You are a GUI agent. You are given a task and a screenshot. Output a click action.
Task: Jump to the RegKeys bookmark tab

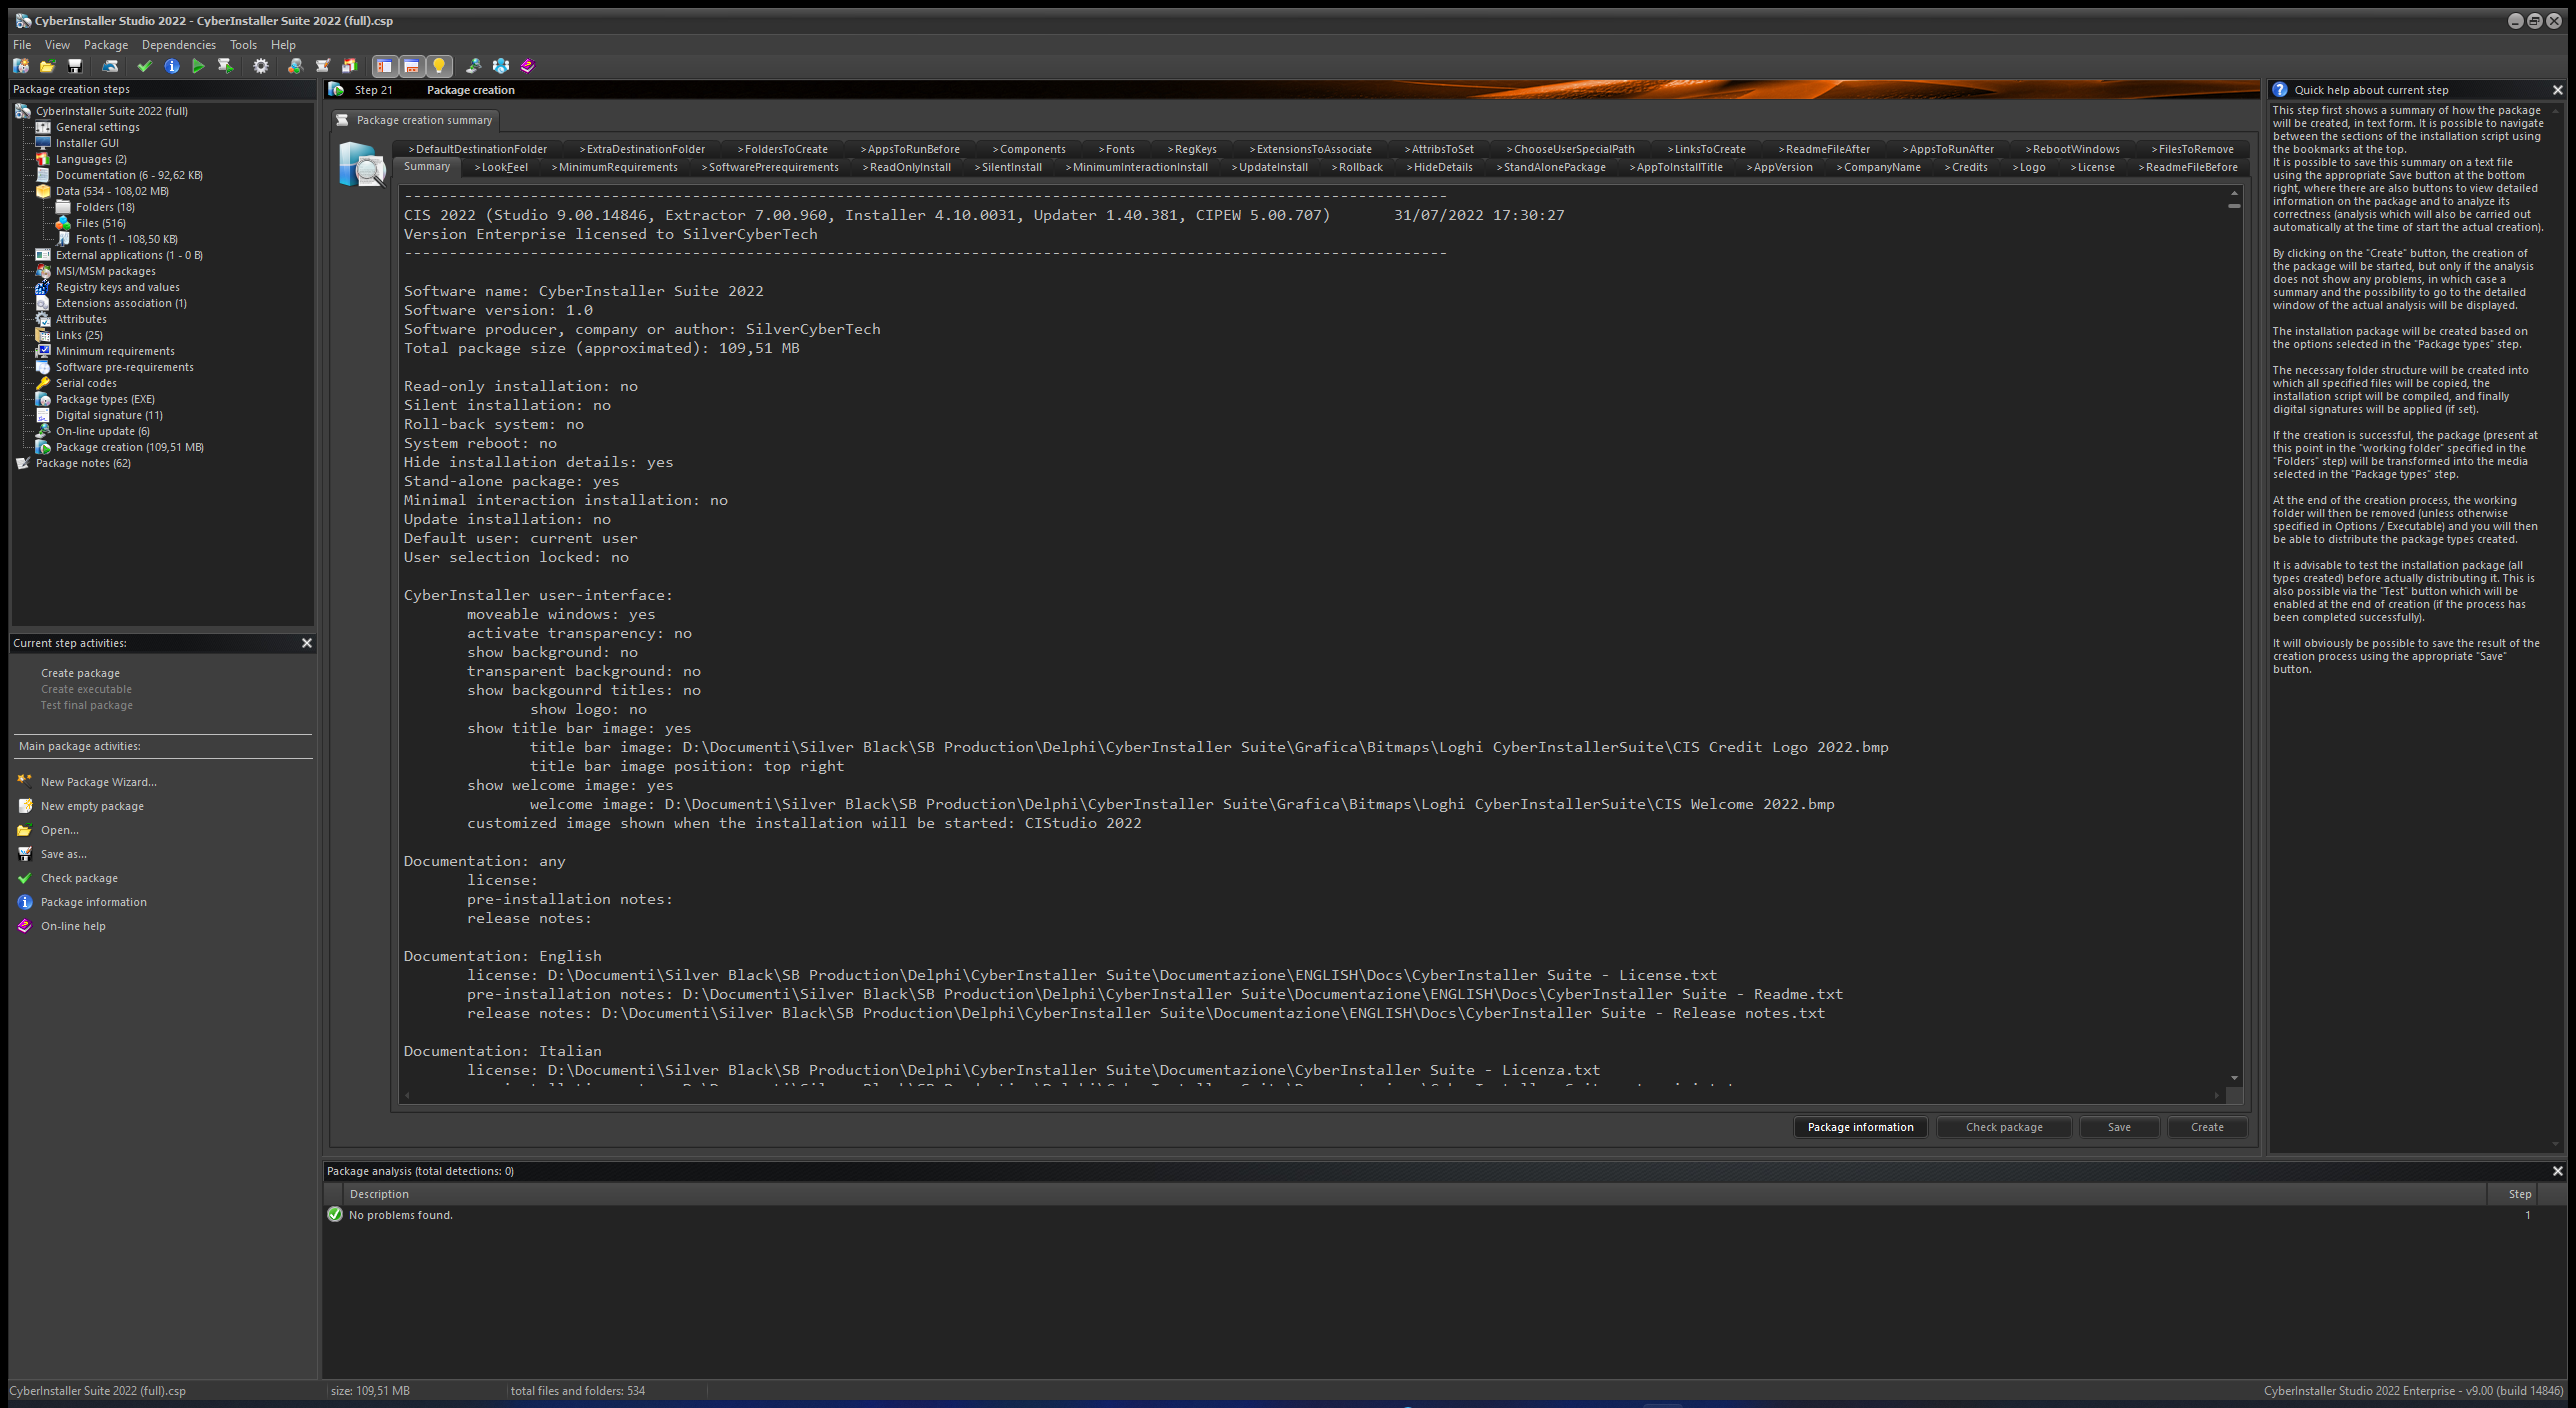(1192, 149)
